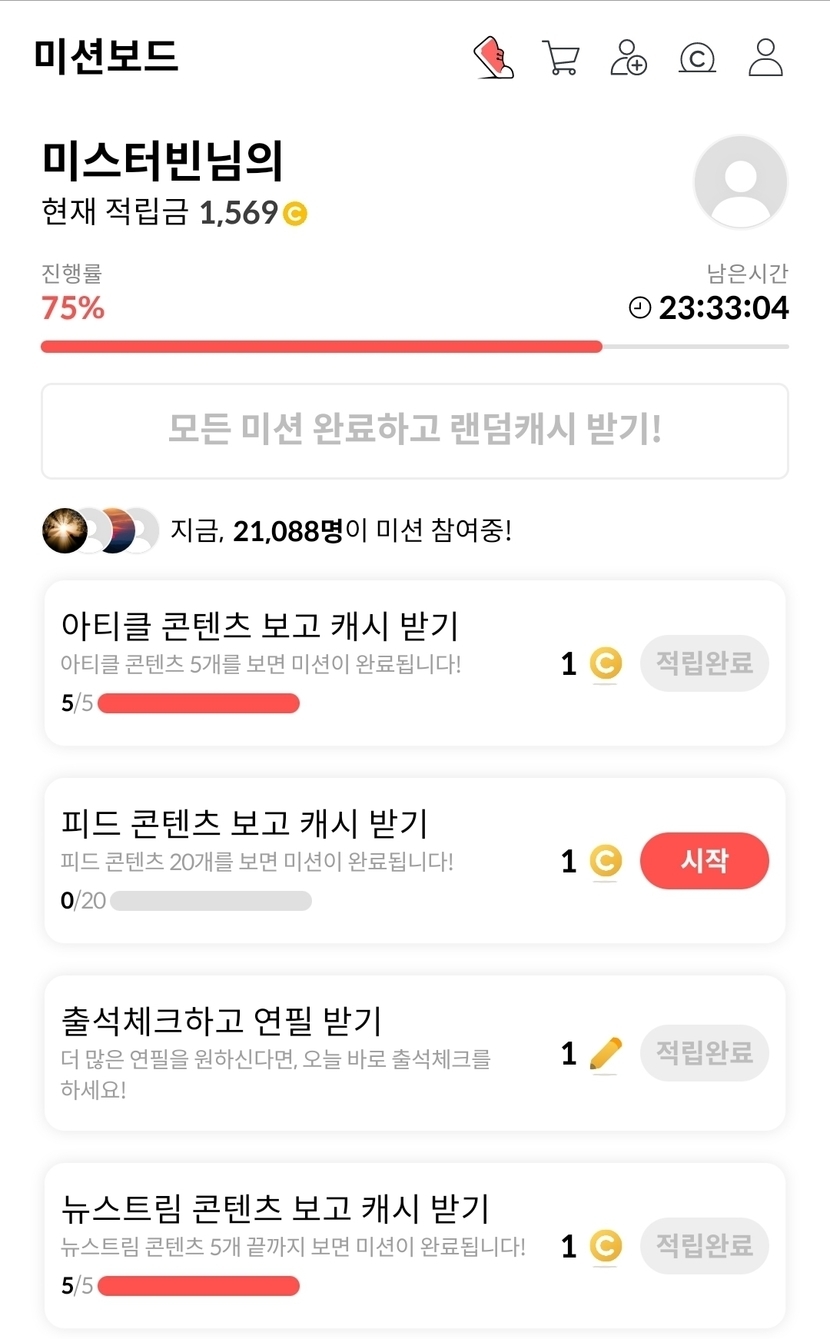Image resolution: width=830 pixels, height=1339 pixels.
Task: Tap the pencil reward icon
Action: tap(605, 1053)
